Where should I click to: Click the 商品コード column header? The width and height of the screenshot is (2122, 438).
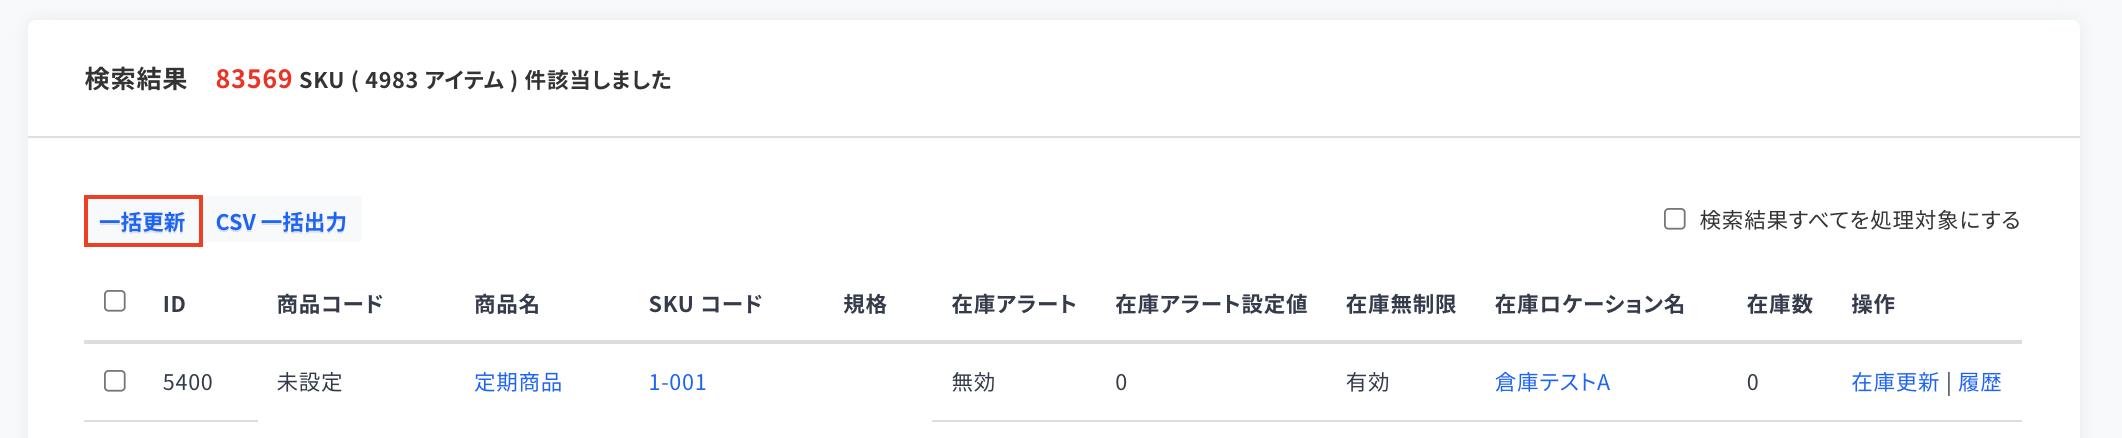click(x=330, y=304)
